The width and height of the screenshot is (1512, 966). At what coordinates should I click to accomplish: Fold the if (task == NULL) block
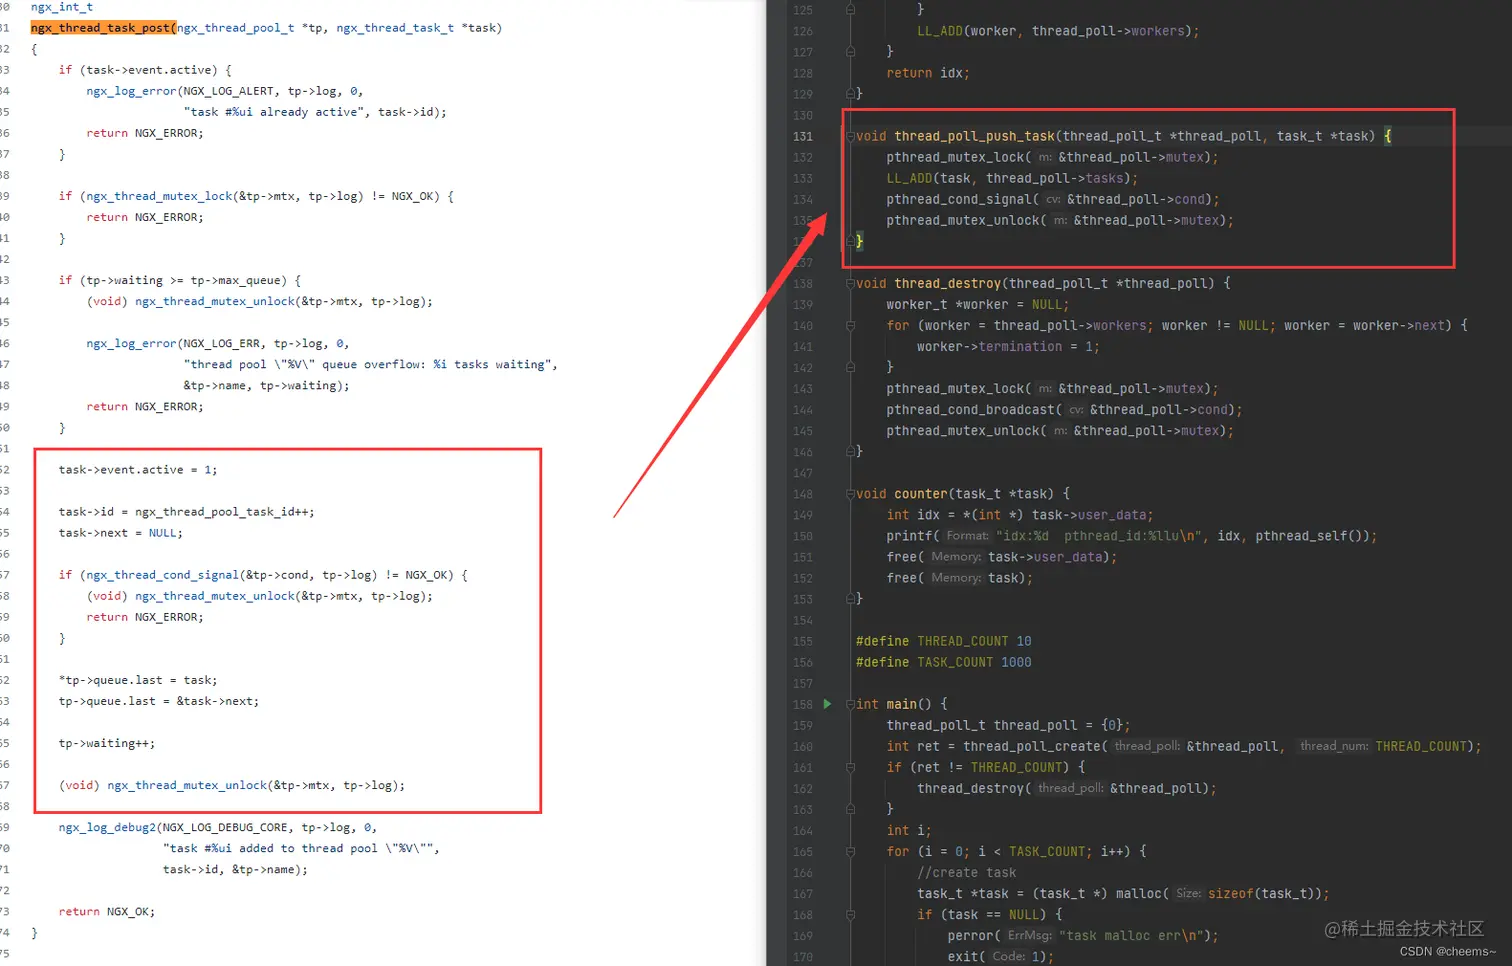[x=850, y=914]
